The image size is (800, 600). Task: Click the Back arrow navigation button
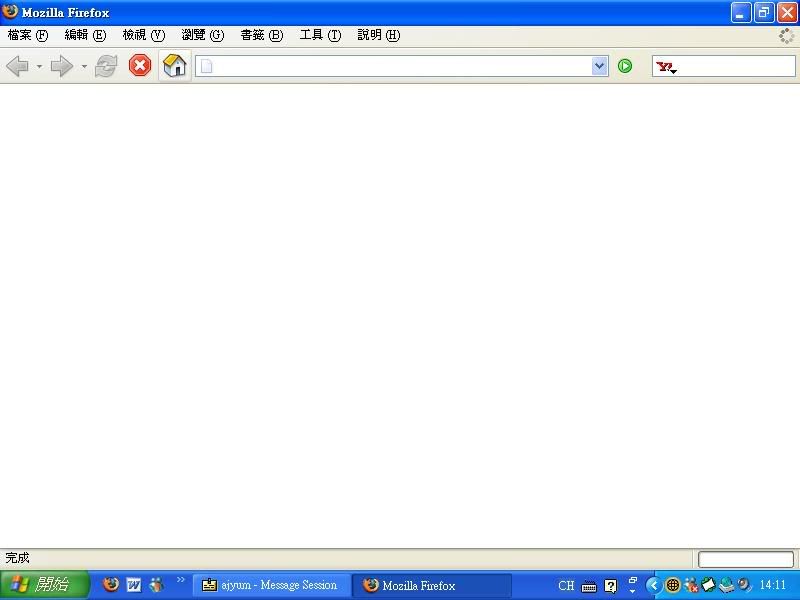pos(17,66)
